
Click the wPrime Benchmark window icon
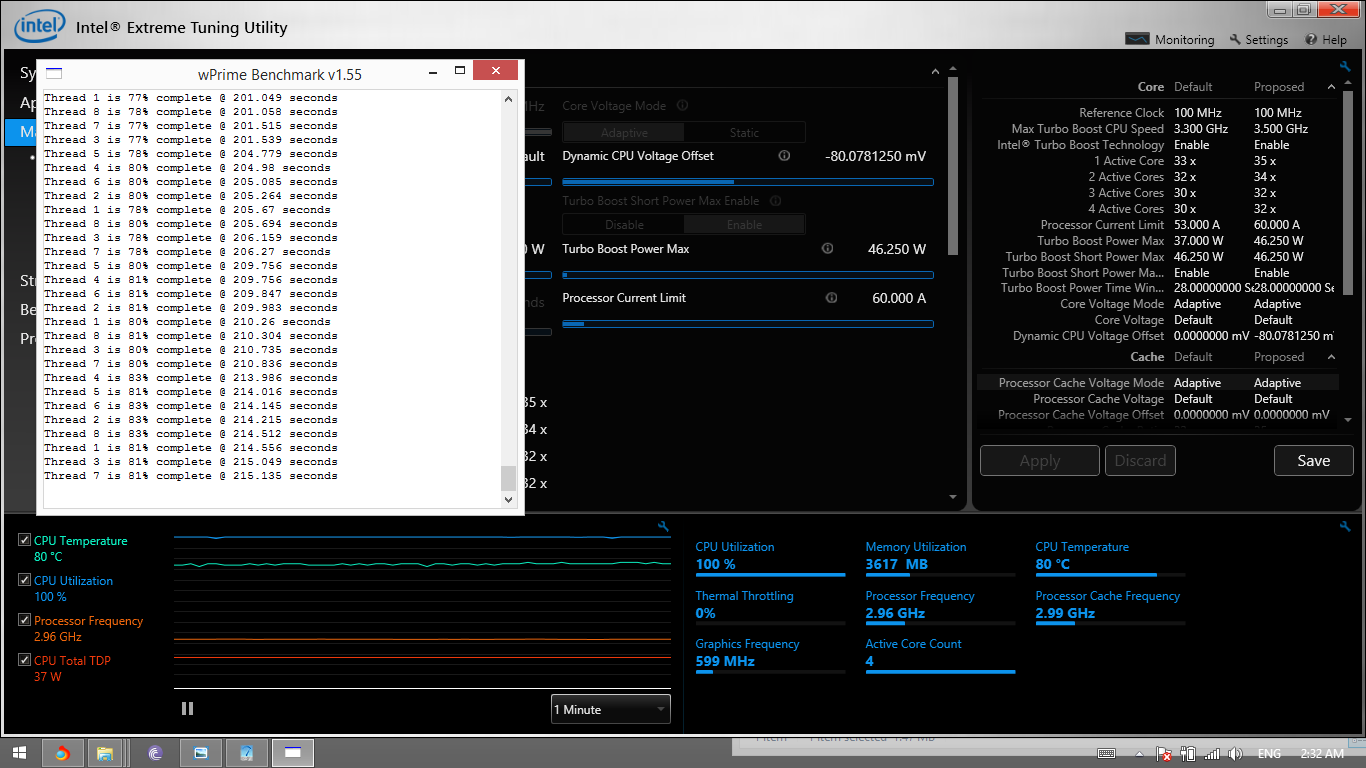click(54, 73)
